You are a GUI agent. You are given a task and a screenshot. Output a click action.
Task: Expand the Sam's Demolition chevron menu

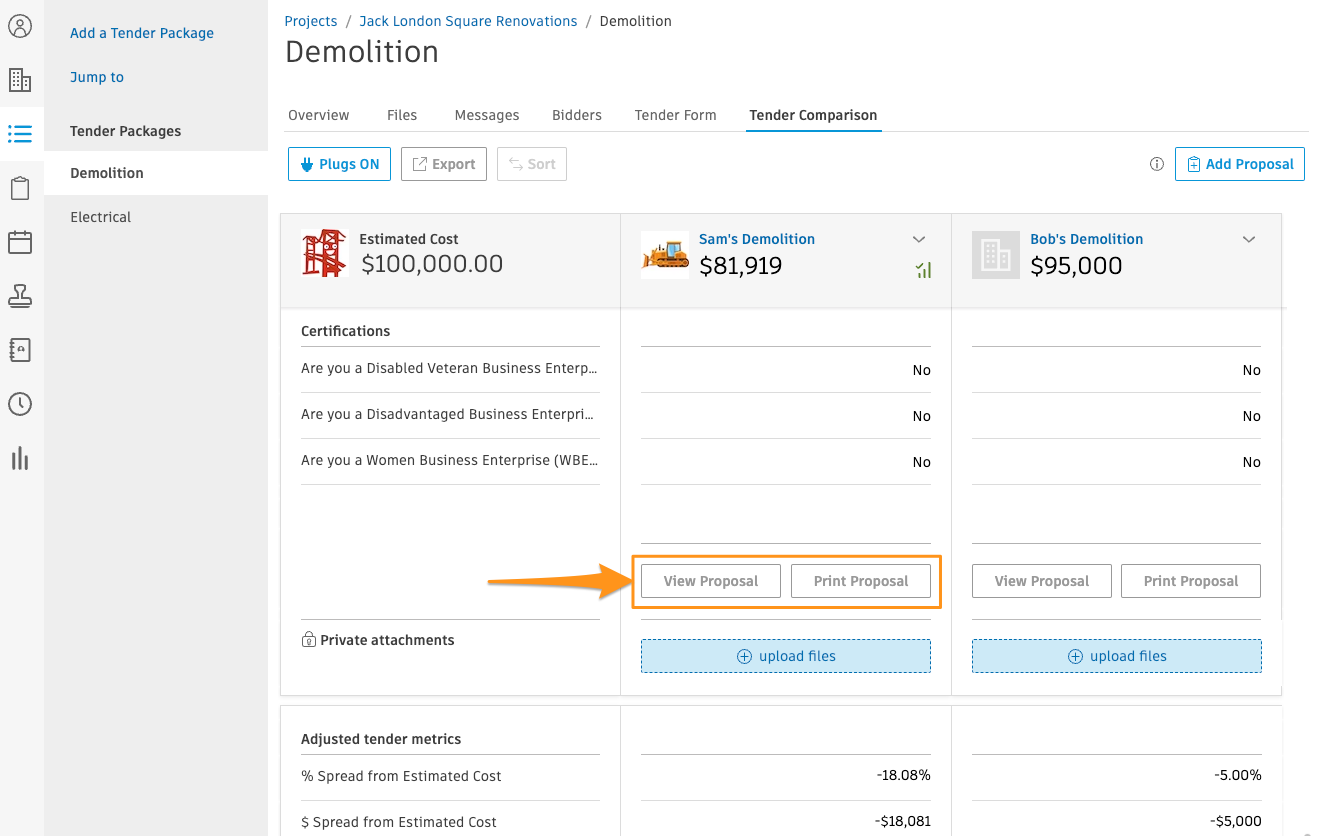pyautogui.click(x=919, y=239)
